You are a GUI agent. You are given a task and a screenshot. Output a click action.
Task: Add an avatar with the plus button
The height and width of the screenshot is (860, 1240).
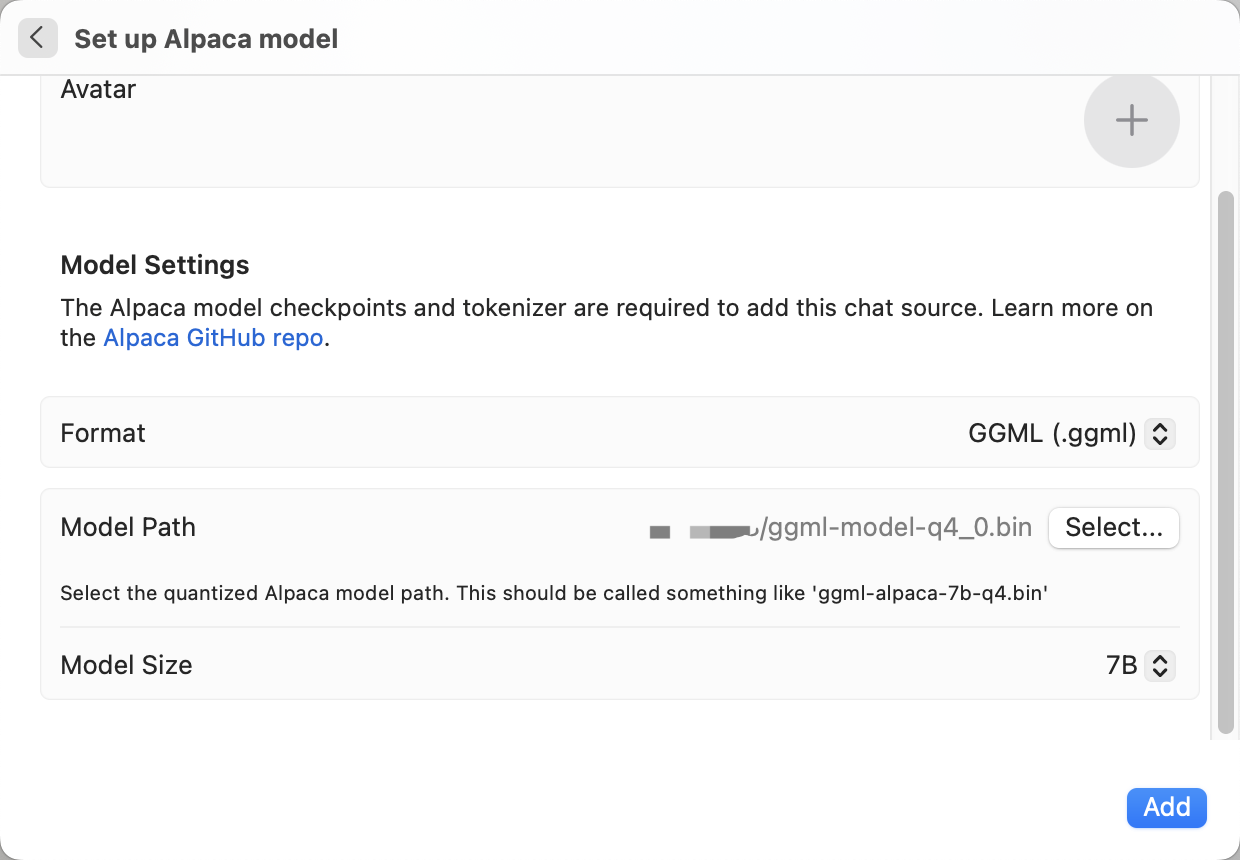point(1131,120)
